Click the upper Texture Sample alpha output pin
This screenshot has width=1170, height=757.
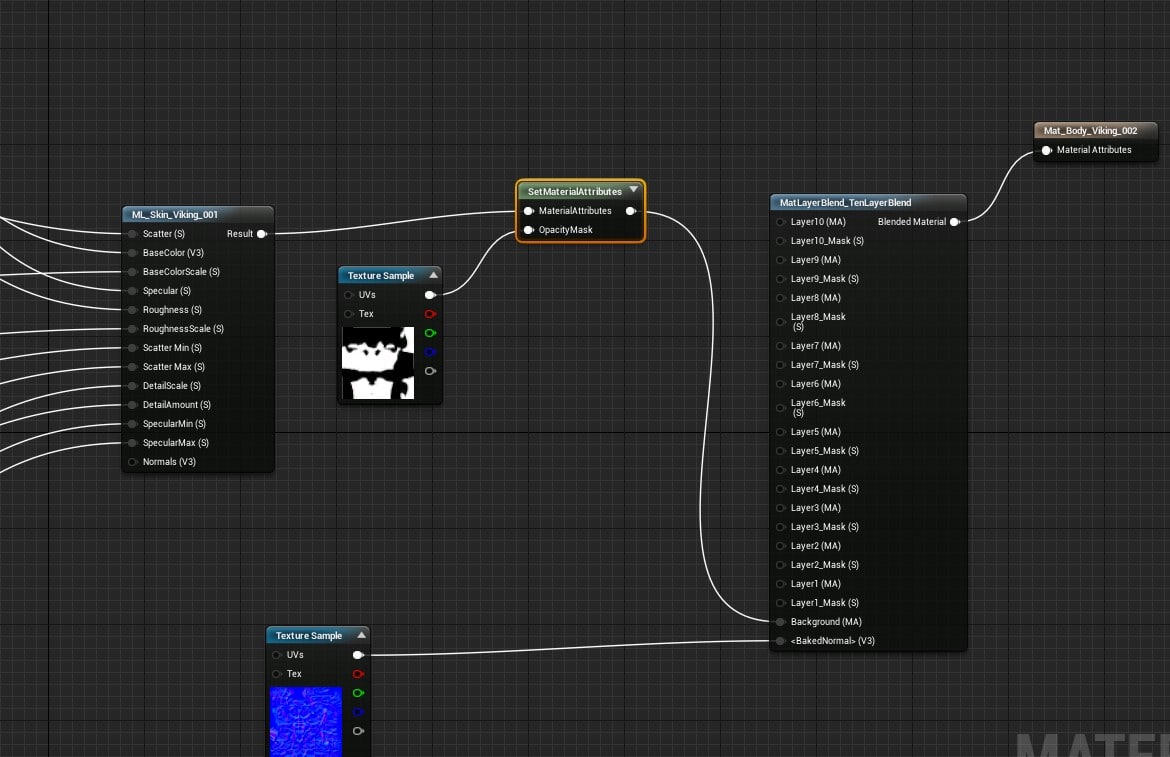pos(431,371)
